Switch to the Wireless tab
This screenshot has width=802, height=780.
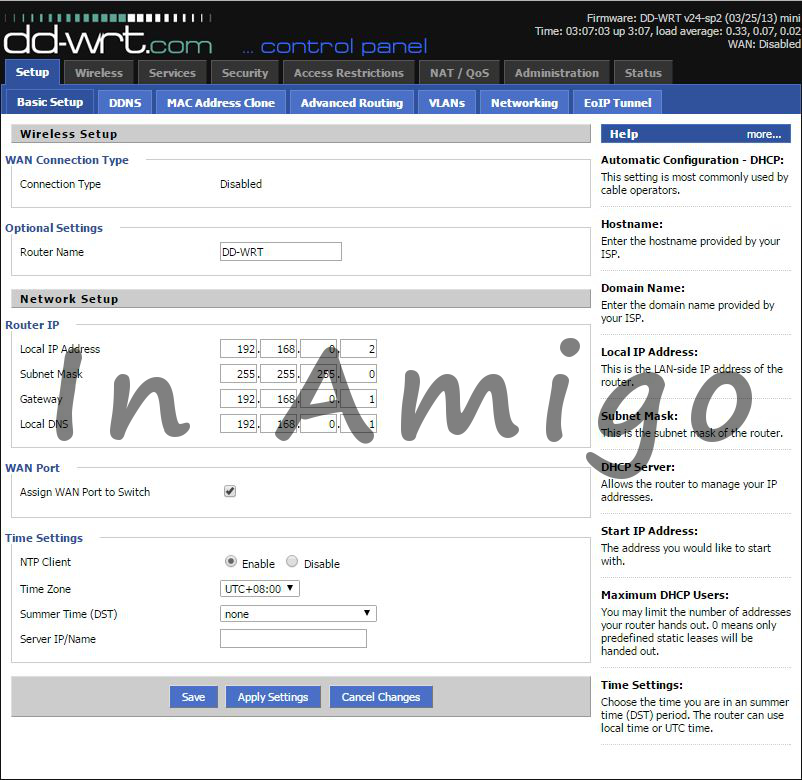point(98,72)
